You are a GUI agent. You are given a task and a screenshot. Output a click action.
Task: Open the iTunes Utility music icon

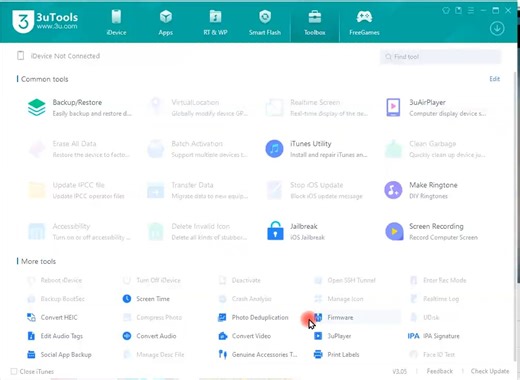(x=274, y=149)
